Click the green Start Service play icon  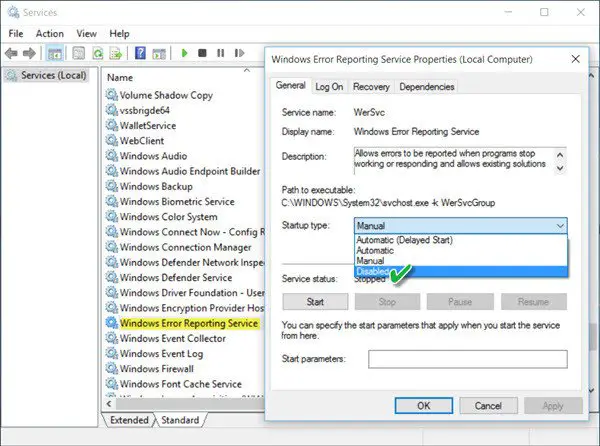184,53
